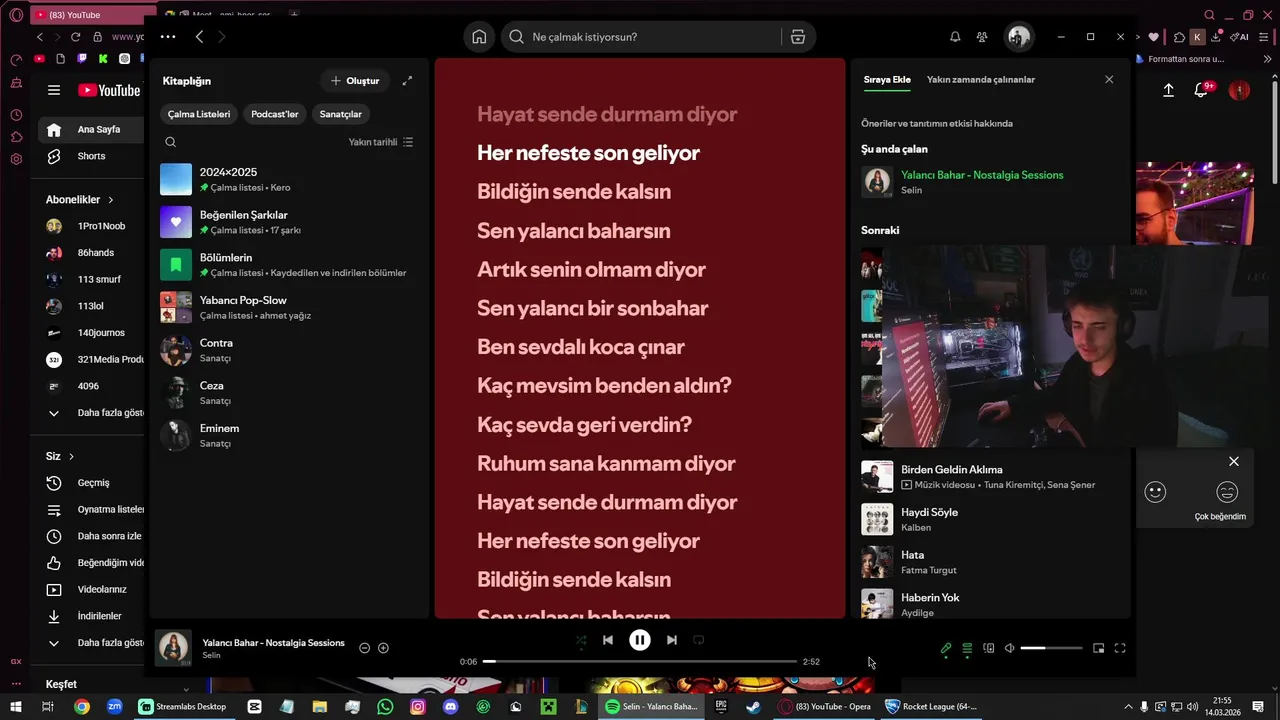
Task: Open YouTube hamburger guide menu
Action: (x=54, y=90)
